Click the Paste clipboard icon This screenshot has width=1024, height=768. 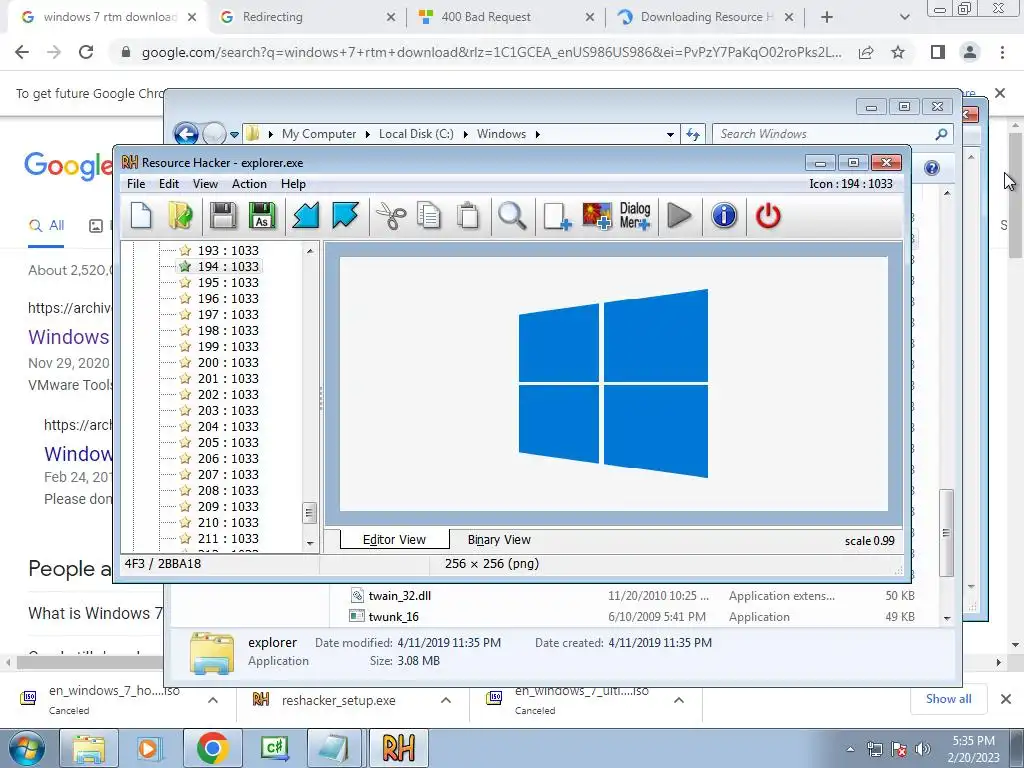point(468,216)
